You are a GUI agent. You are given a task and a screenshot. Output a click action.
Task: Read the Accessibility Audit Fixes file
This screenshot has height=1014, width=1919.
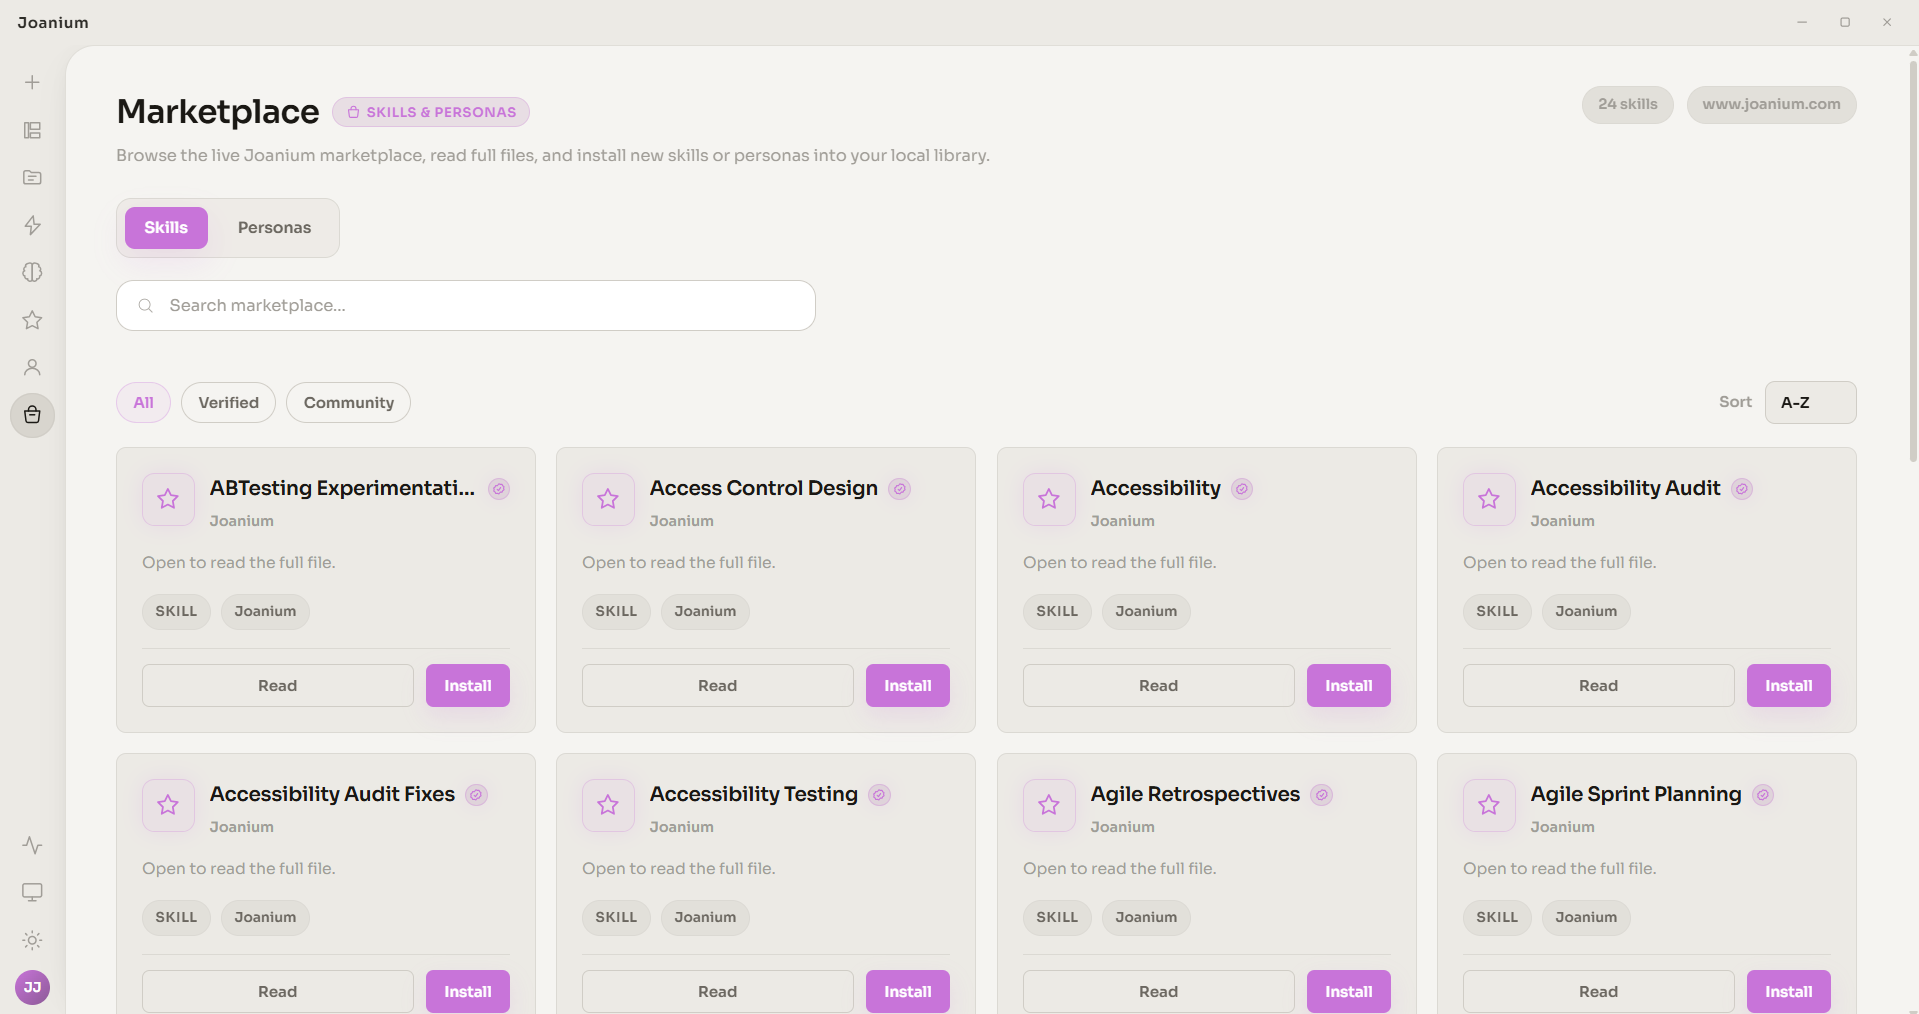pyautogui.click(x=277, y=992)
